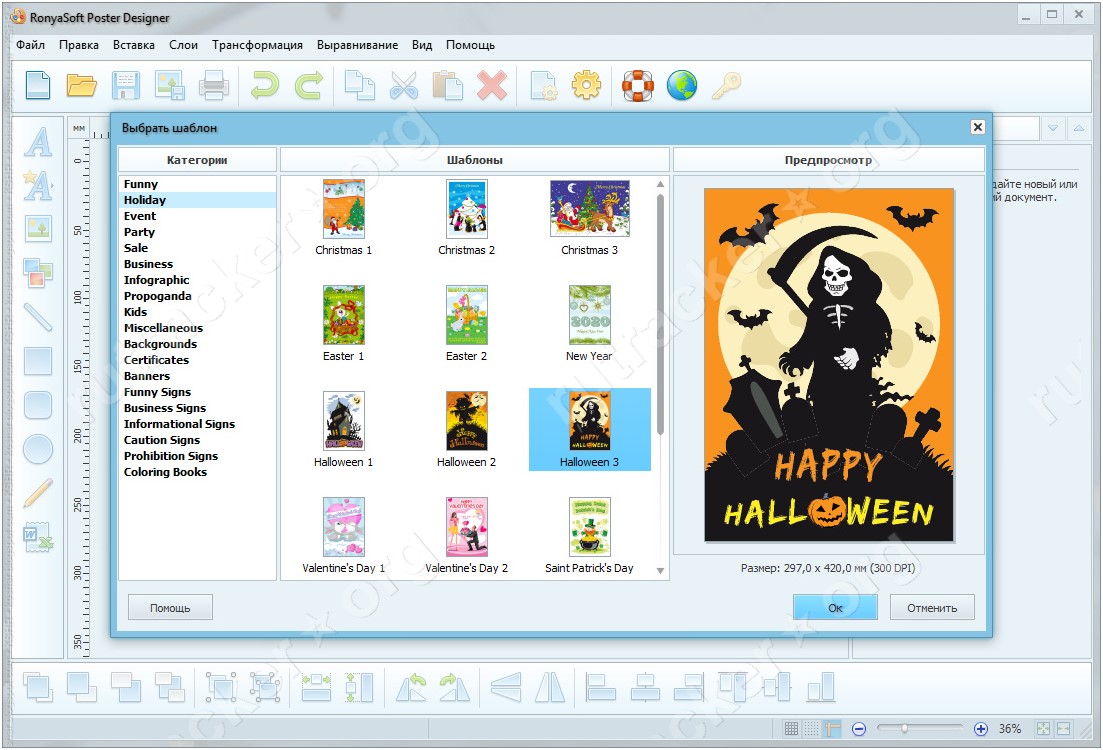Select the decorative star text tool
Image resolution: width=1103 pixels, height=750 pixels.
[38, 185]
